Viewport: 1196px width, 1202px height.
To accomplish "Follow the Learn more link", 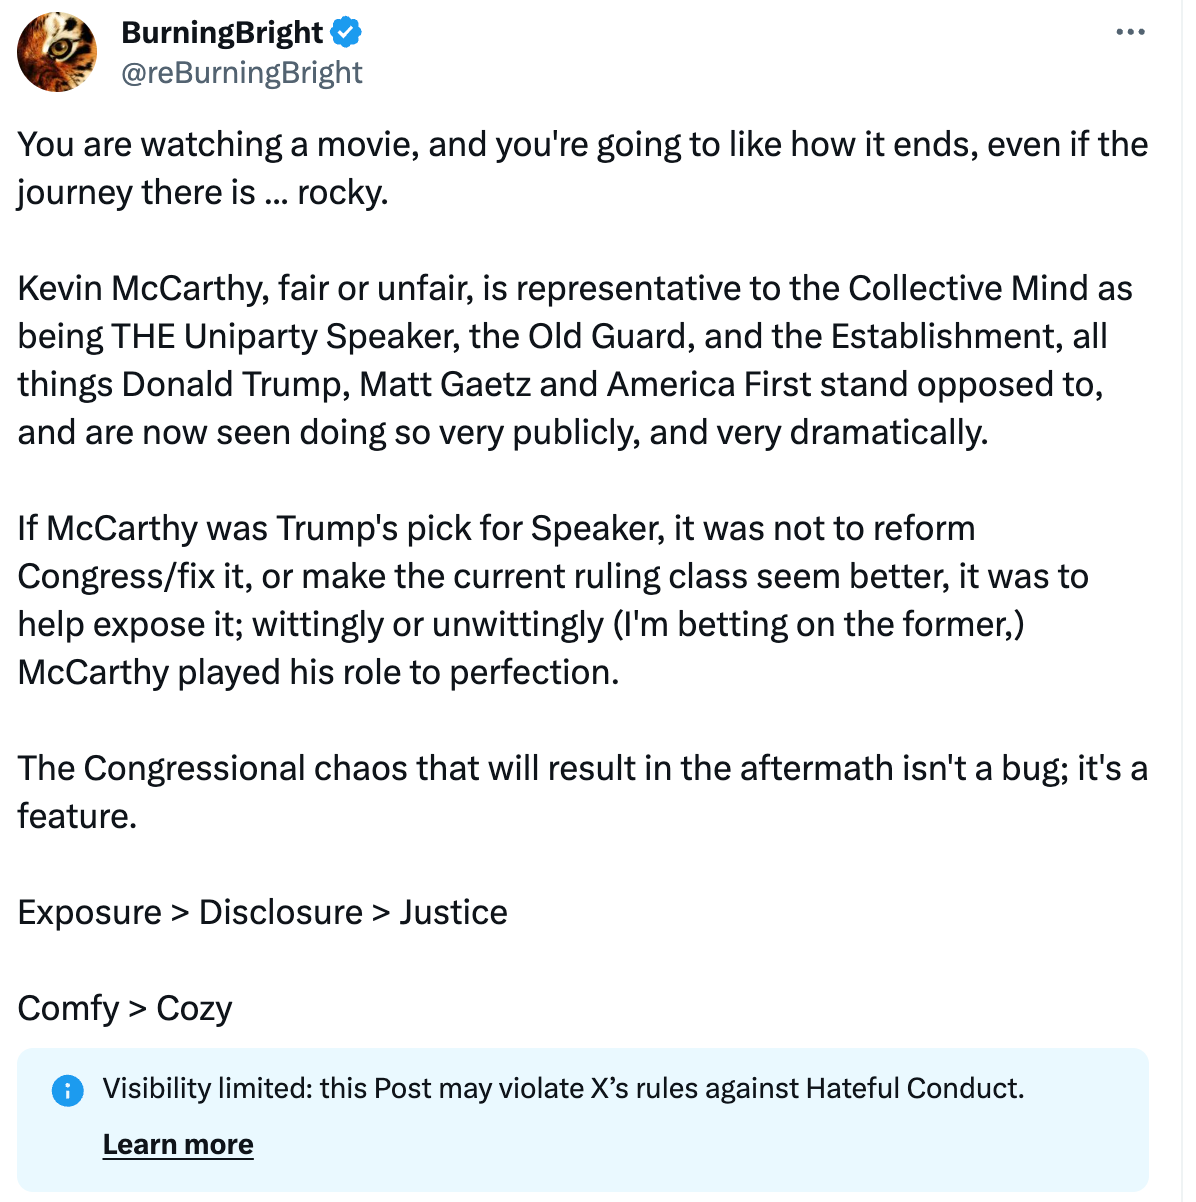I will coord(178,1144).
